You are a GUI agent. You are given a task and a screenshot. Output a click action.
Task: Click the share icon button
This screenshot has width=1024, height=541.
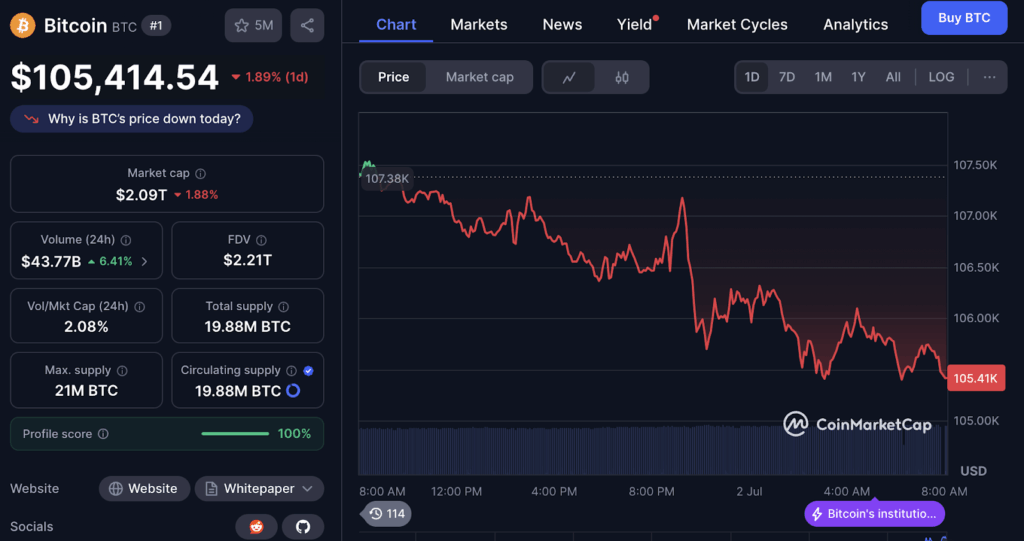(307, 25)
